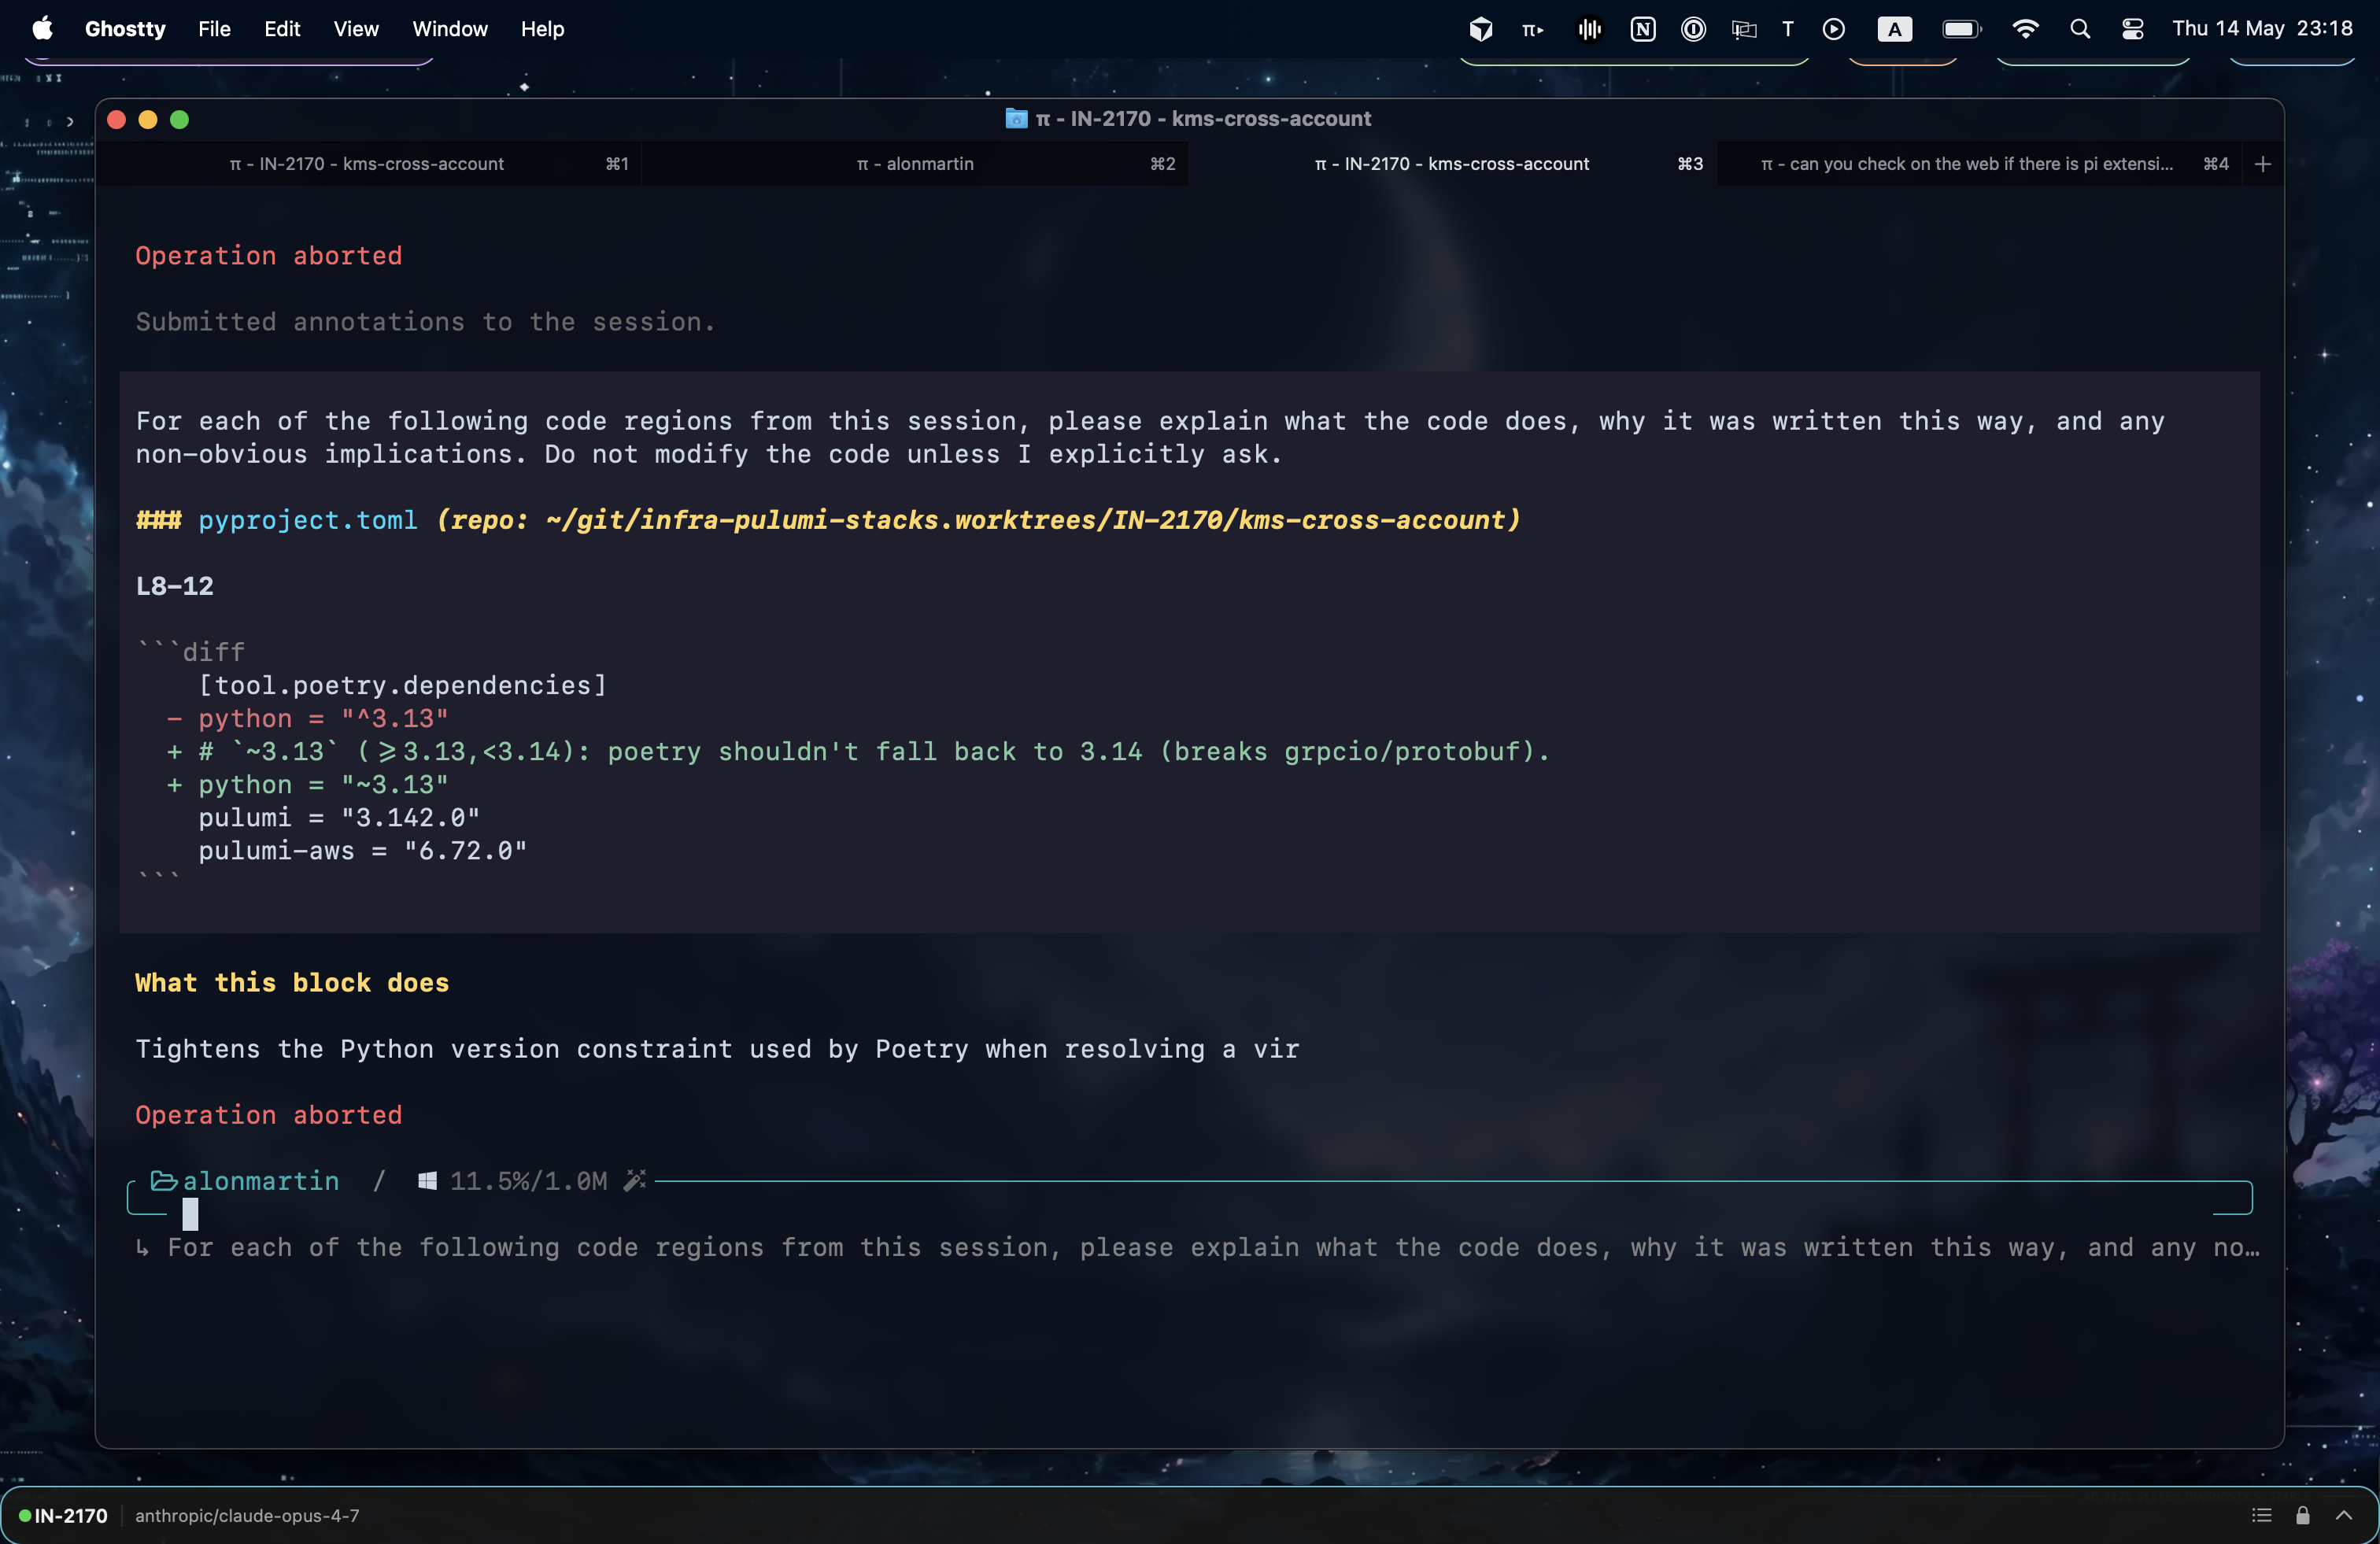Click the pulumi-aws = "6.72.0" line
The height and width of the screenshot is (1544, 2380).
(x=363, y=850)
